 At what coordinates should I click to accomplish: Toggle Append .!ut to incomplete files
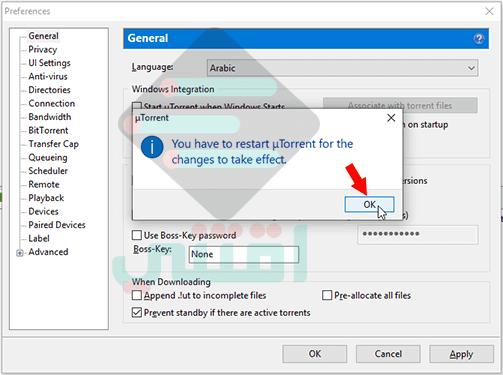coord(137,295)
